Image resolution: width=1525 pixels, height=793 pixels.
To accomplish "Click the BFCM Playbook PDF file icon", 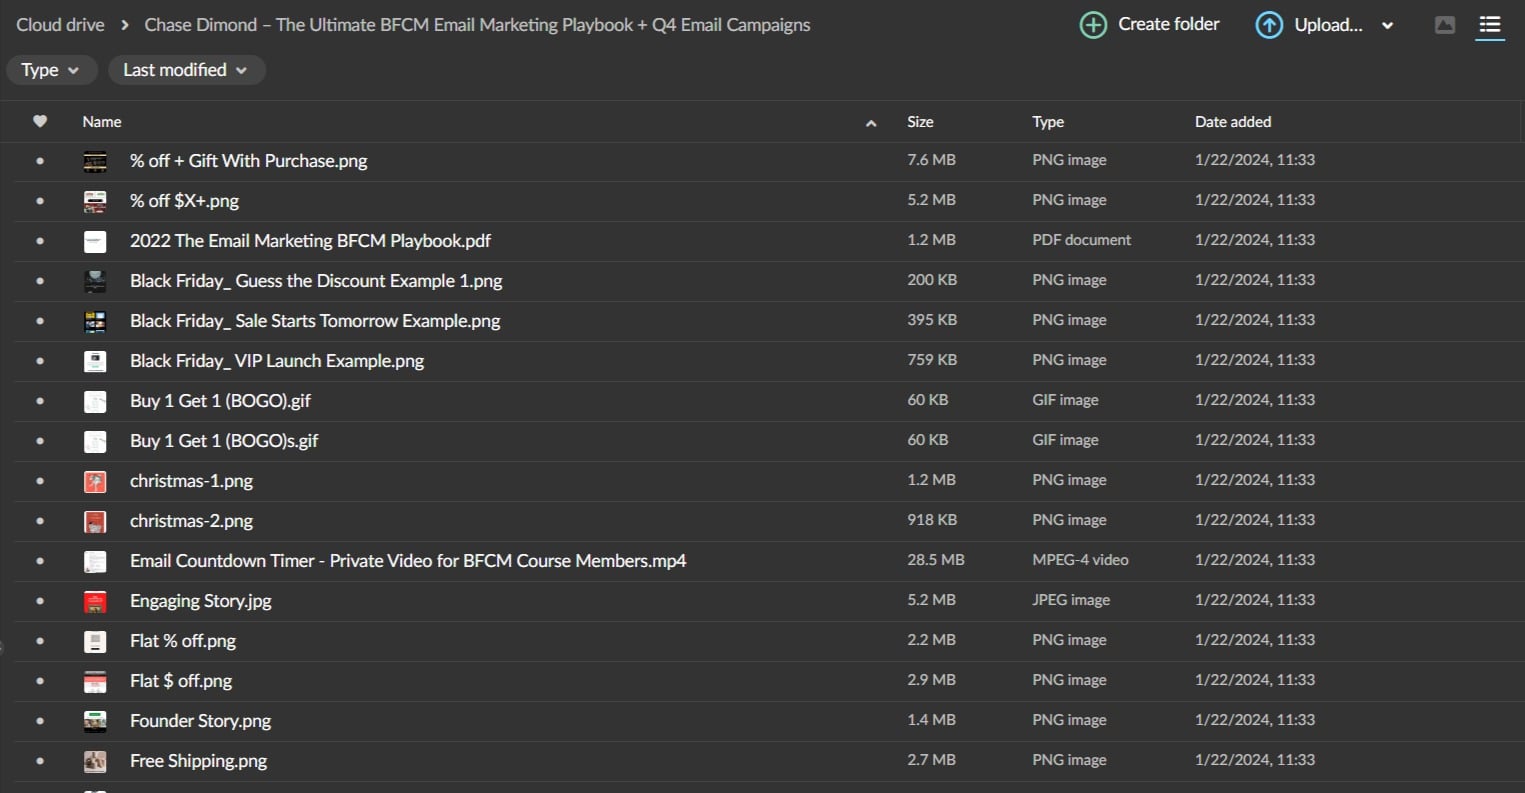I will [x=95, y=241].
